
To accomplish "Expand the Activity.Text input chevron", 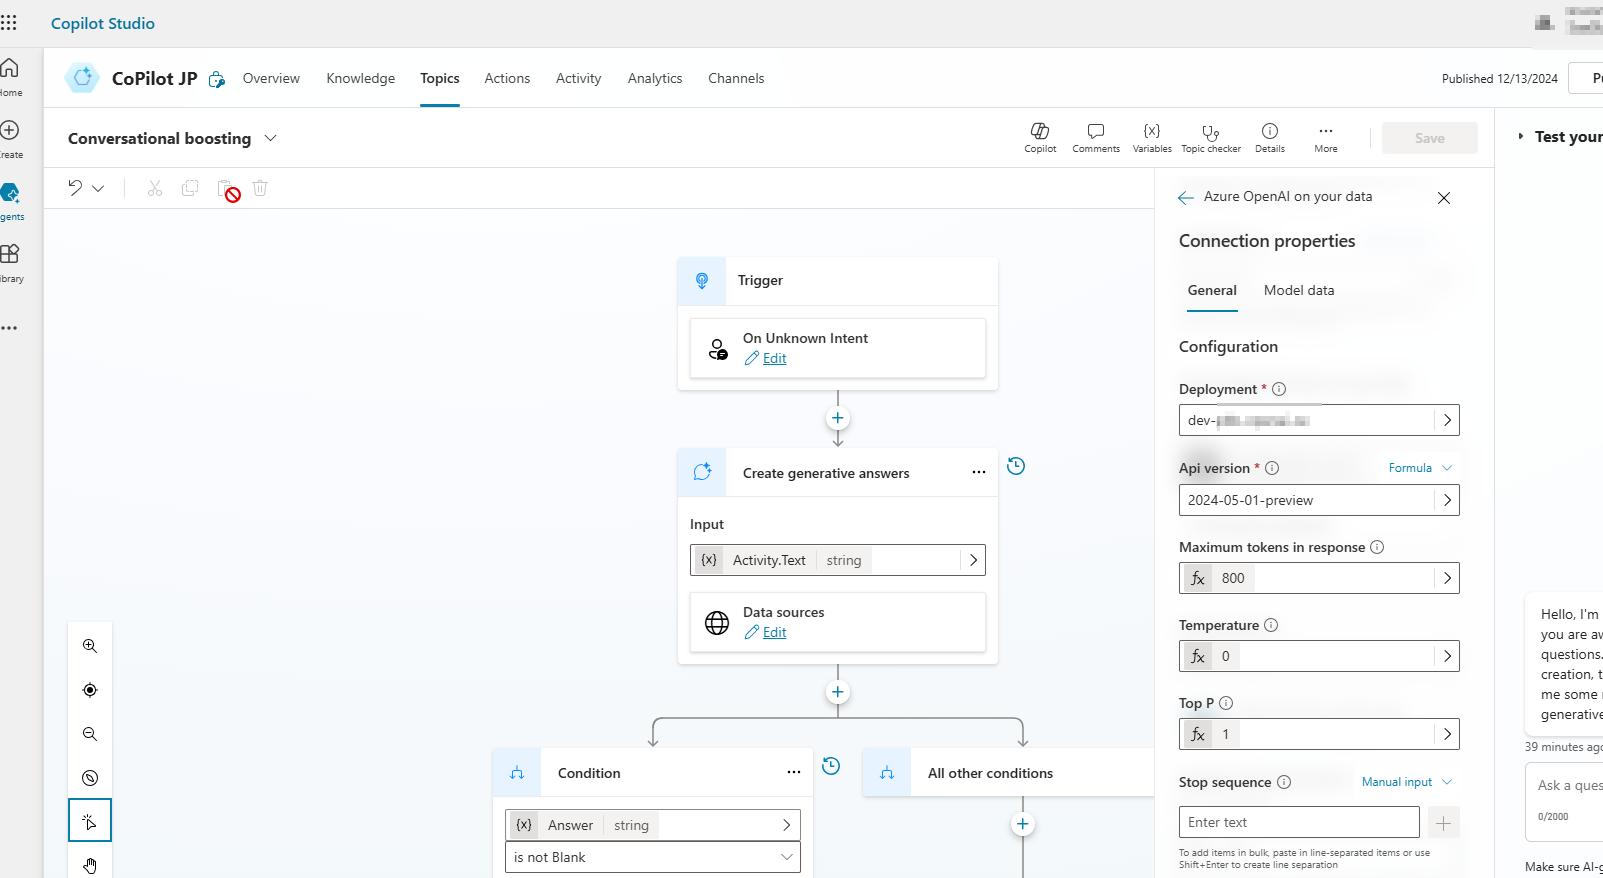I will 973,560.
